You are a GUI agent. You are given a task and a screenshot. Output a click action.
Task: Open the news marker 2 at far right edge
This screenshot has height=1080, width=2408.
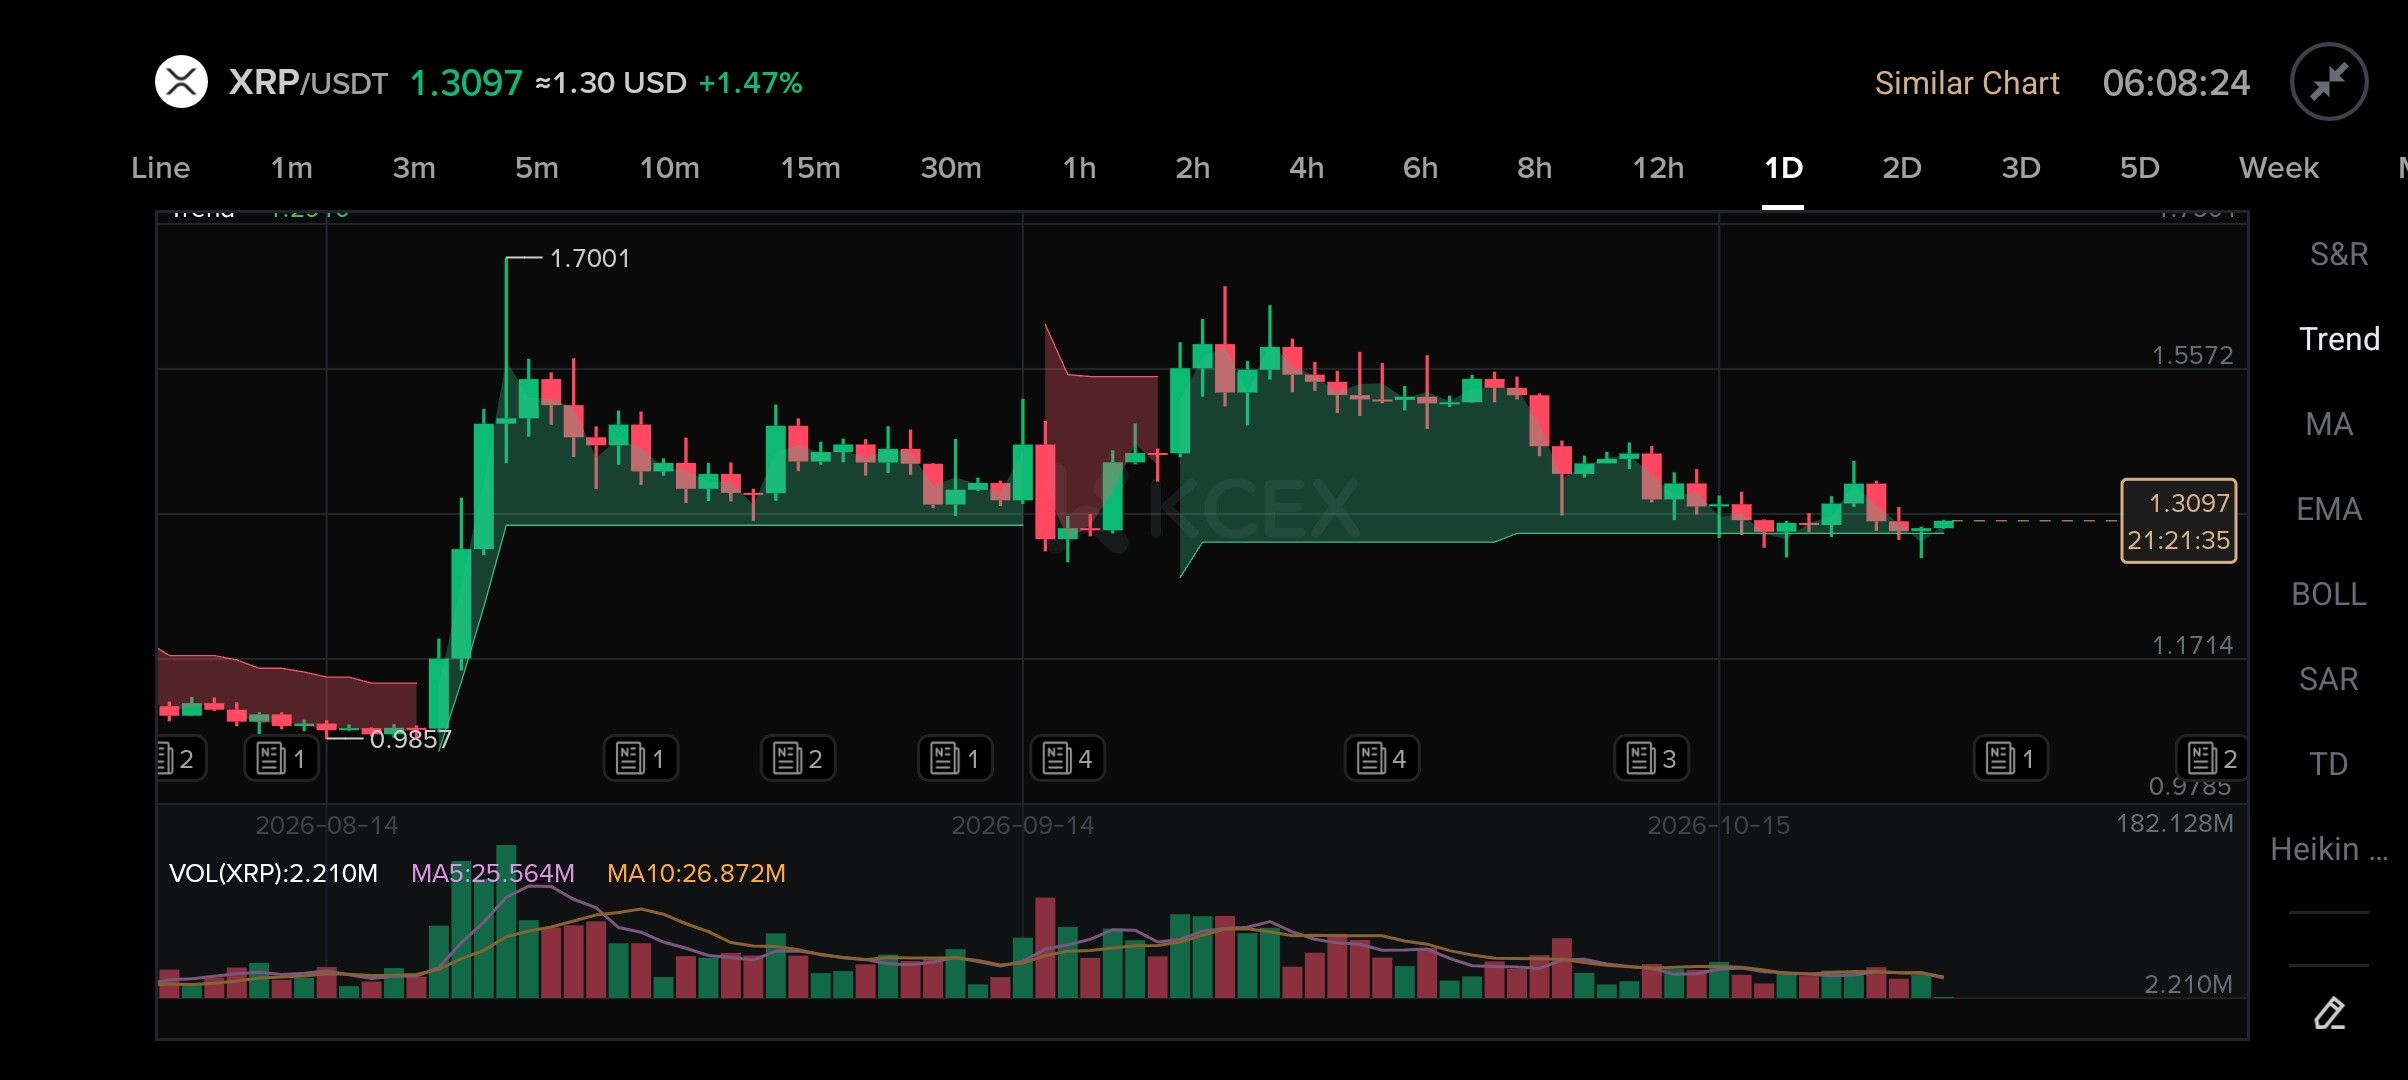point(2212,759)
